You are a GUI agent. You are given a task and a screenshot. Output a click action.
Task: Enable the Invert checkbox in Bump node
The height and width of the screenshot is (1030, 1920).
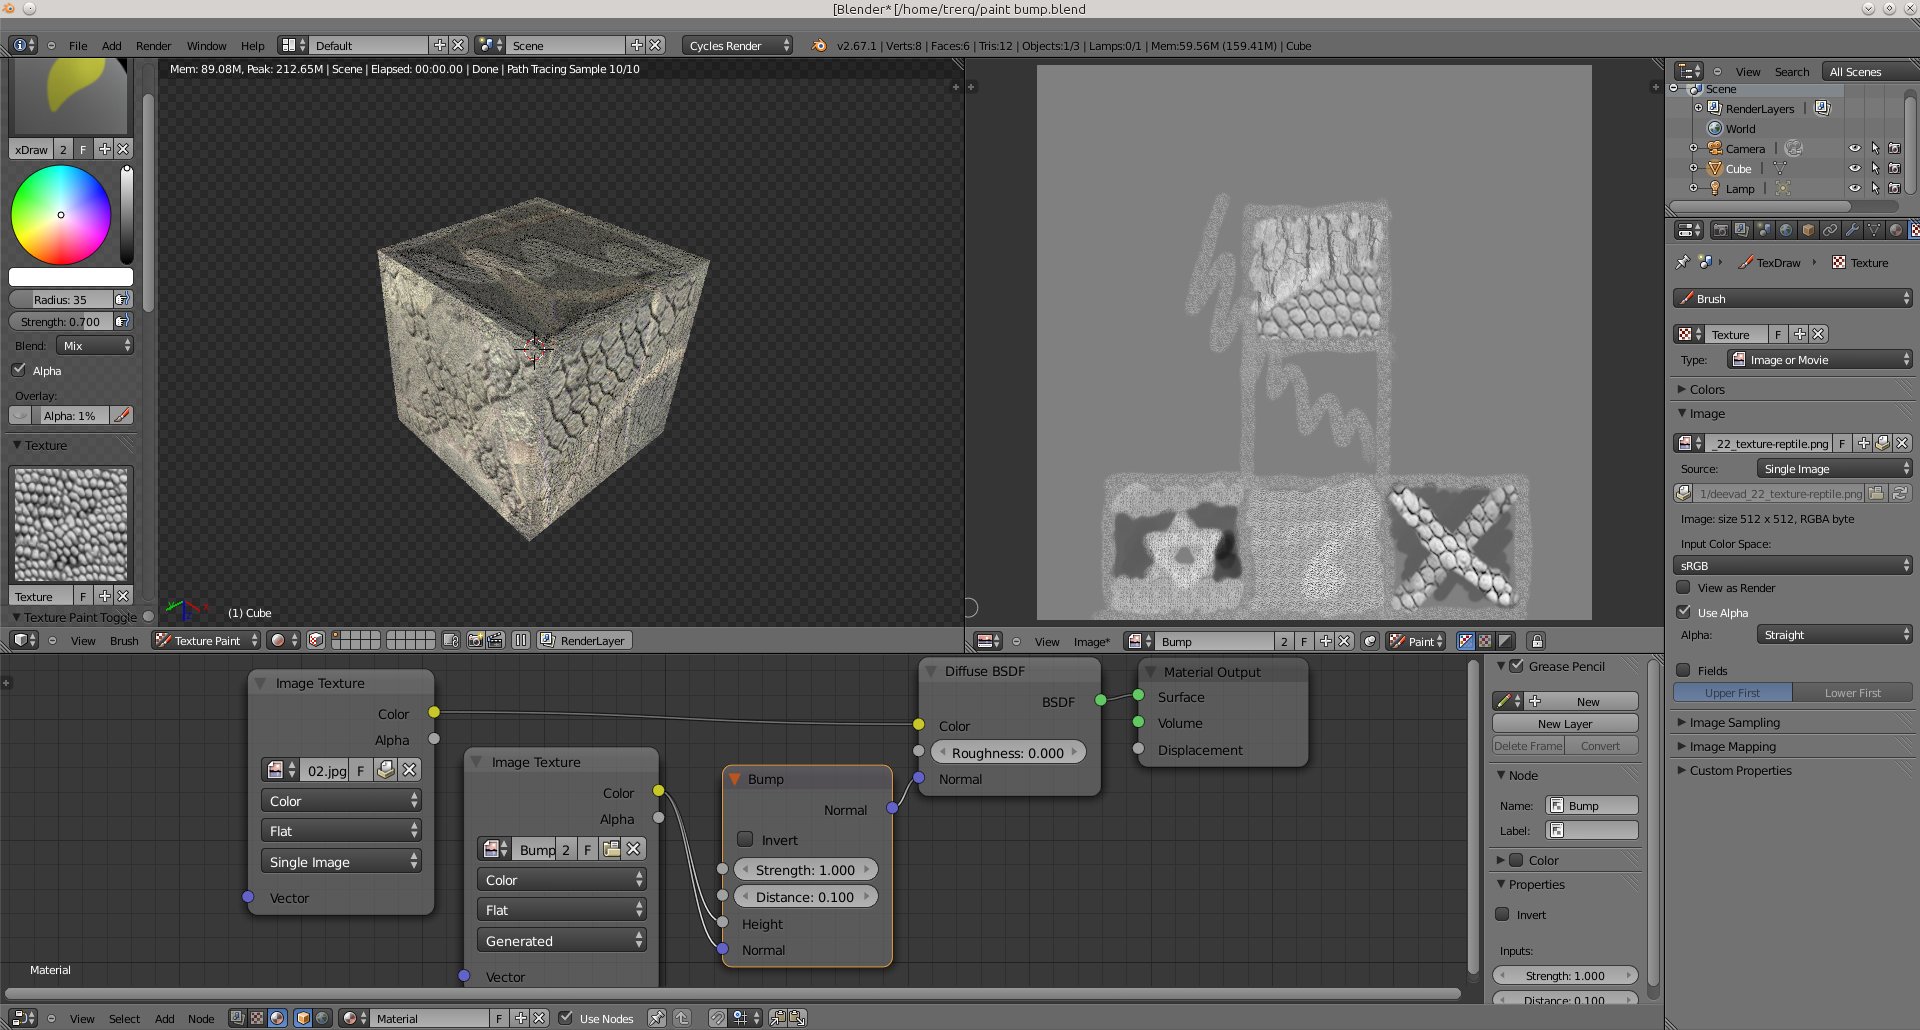(745, 840)
